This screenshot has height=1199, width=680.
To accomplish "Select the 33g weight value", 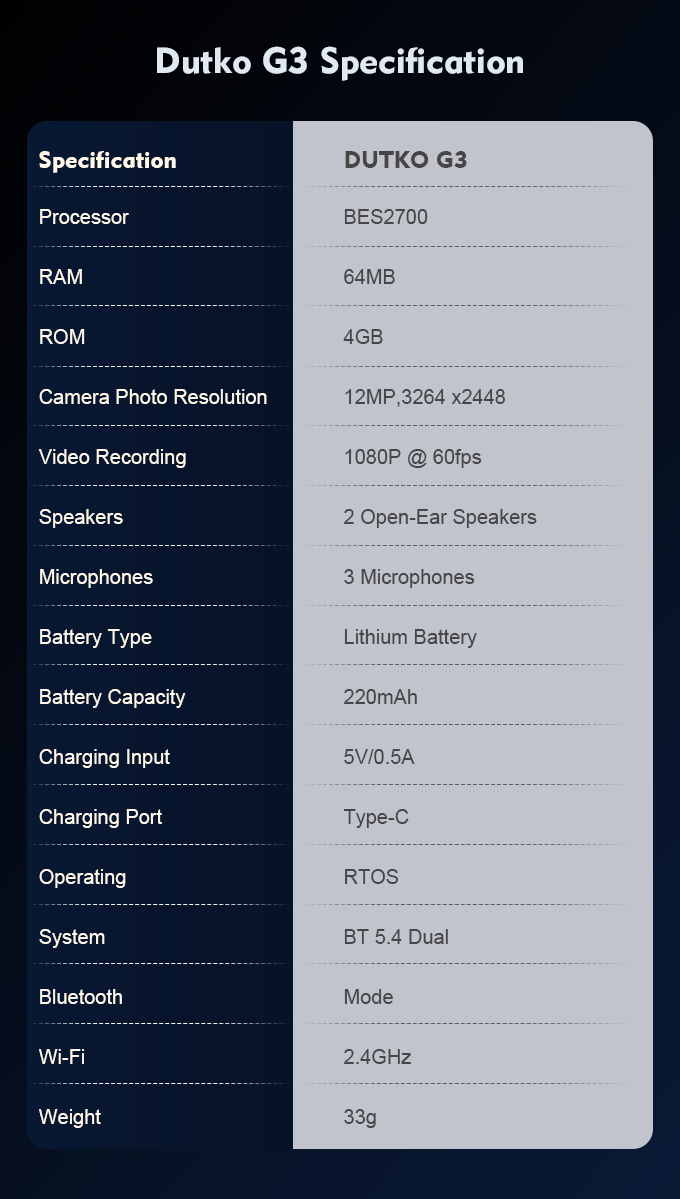I will pos(360,1117).
